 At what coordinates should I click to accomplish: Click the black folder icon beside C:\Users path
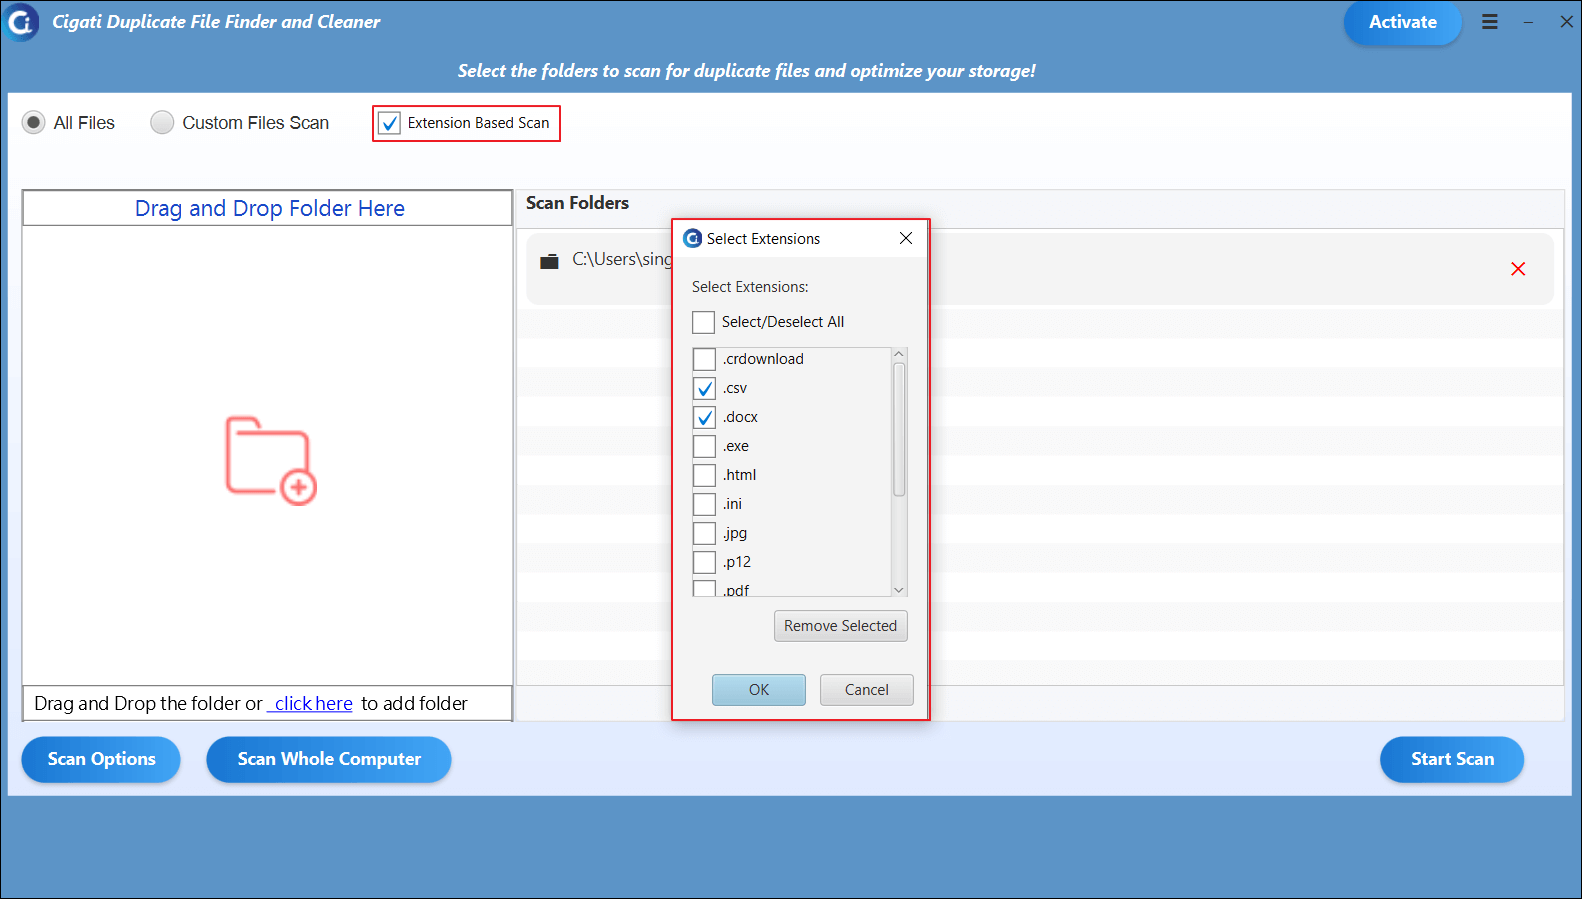(x=549, y=261)
